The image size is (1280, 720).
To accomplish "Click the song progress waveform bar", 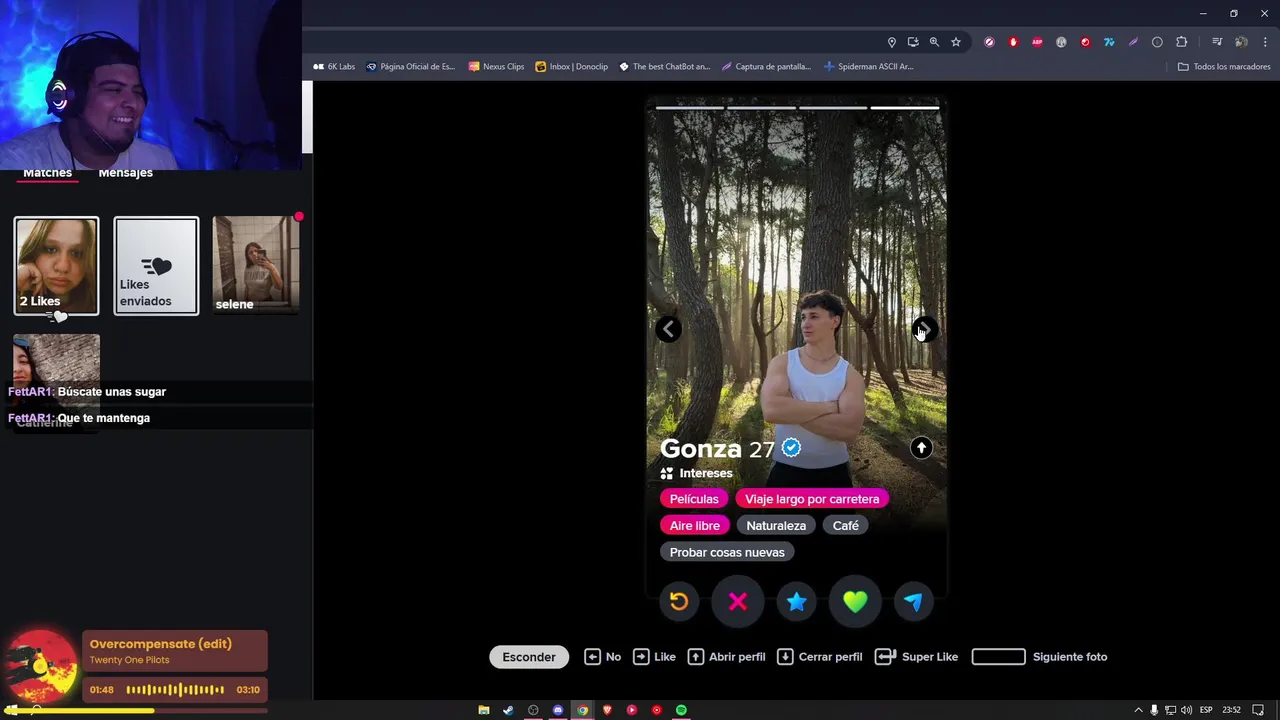I will point(175,690).
